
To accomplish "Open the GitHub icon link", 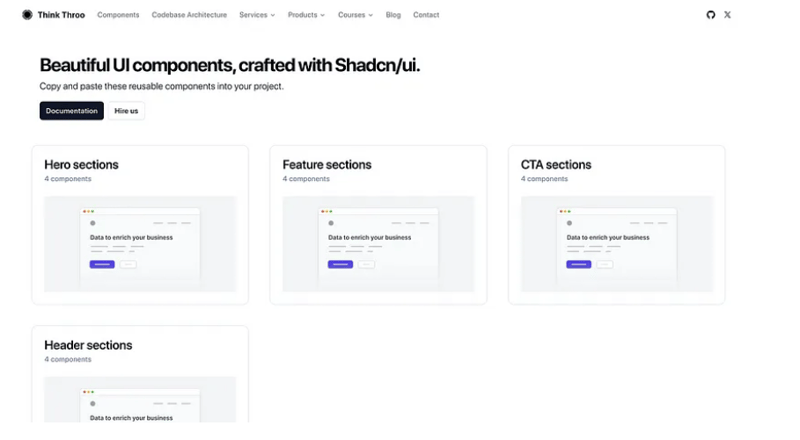I will [x=711, y=15].
